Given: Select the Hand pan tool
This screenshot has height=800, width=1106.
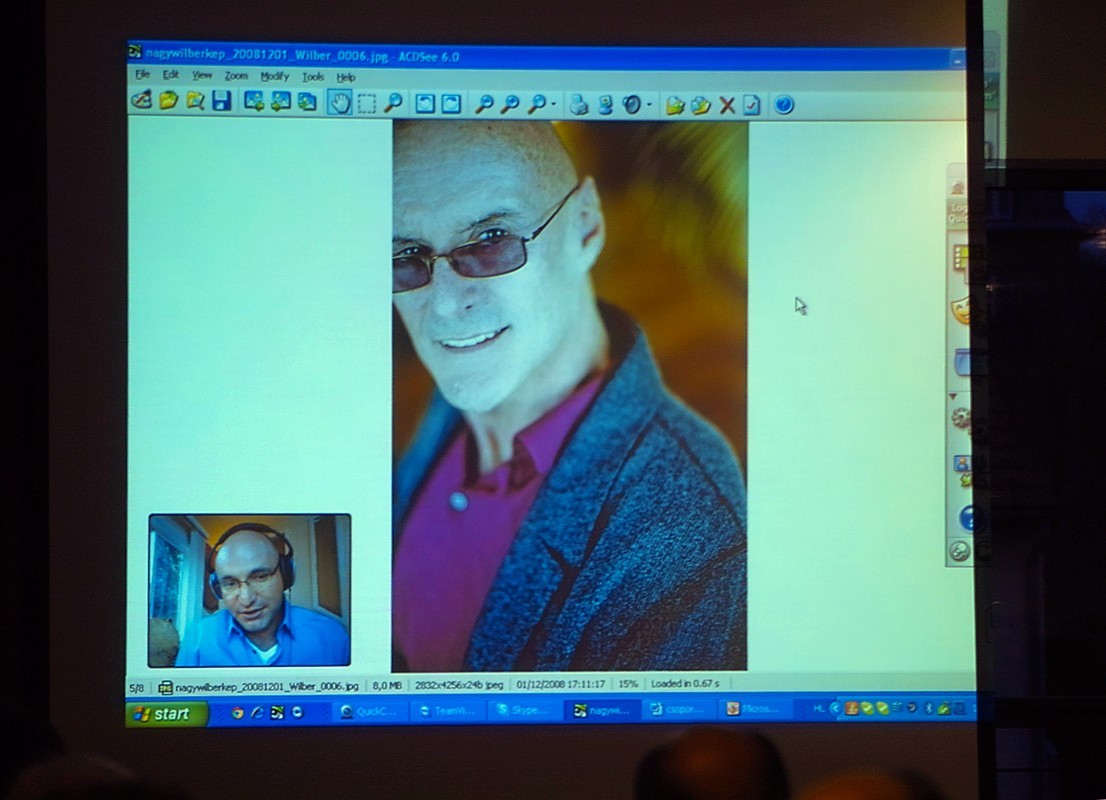Looking at the screenshot, I should [340, 102].
